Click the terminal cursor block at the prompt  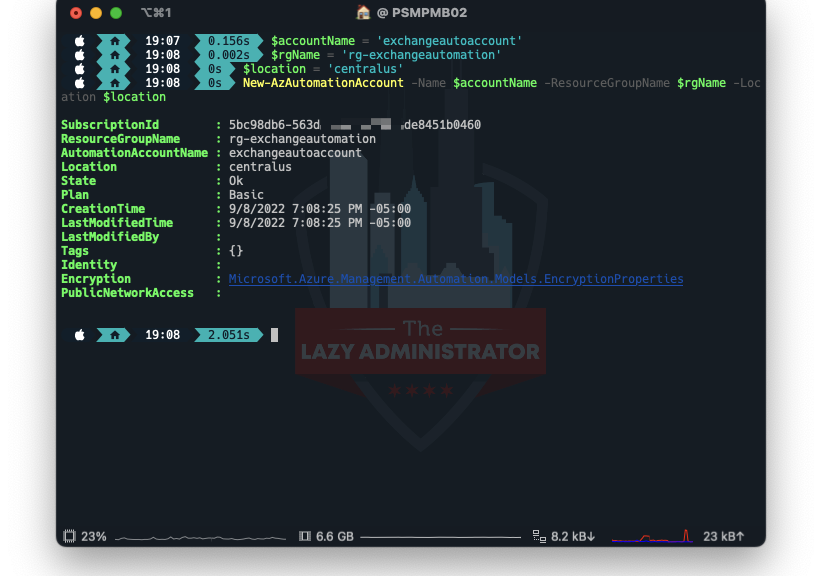click(274, 335)
